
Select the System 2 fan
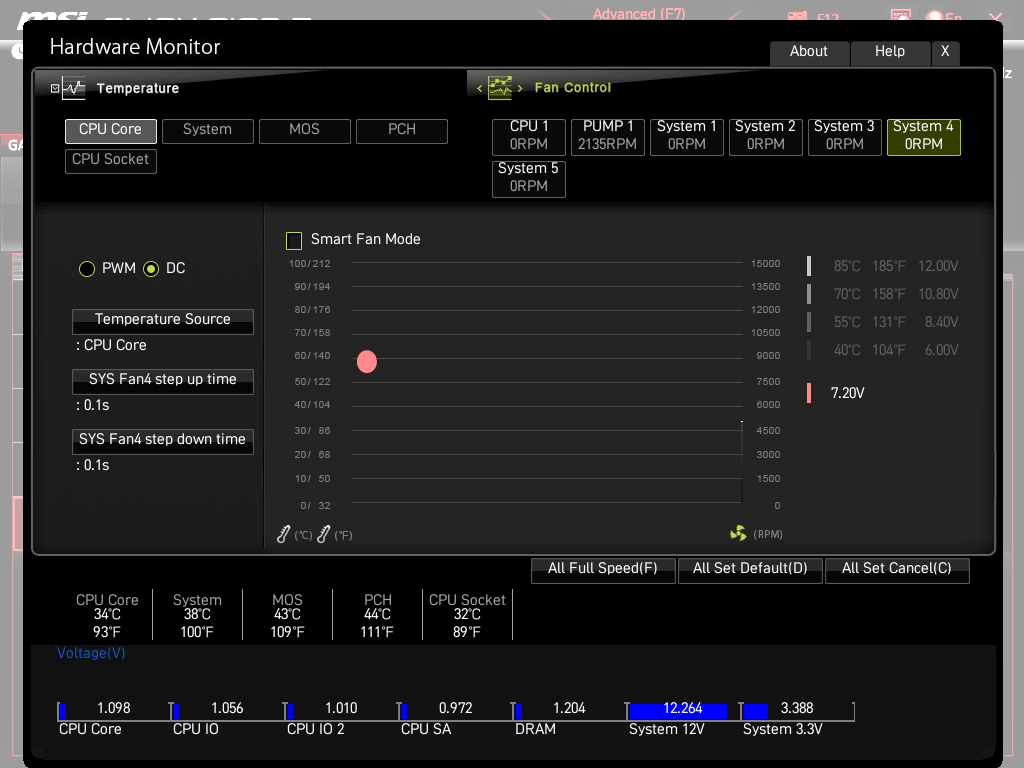(765, 136)
